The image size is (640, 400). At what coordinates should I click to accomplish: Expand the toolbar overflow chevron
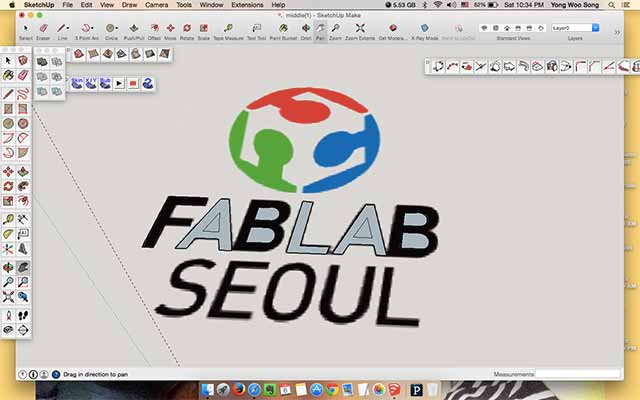[x=617, y=32]
